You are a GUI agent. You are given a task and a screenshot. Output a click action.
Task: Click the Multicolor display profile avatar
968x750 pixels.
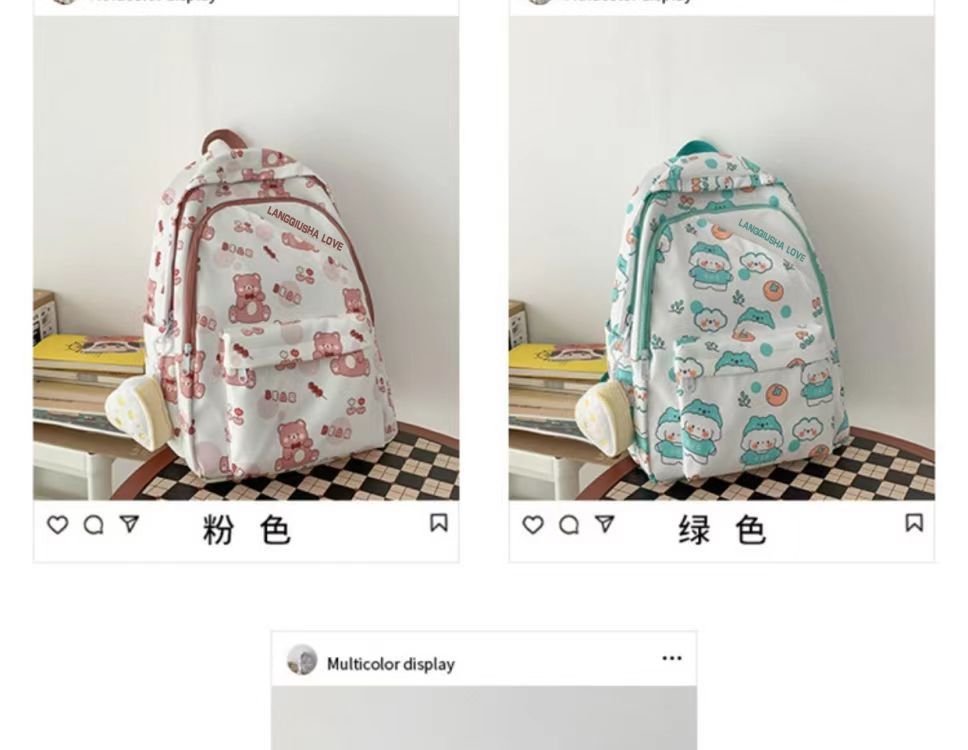(302, 660)
